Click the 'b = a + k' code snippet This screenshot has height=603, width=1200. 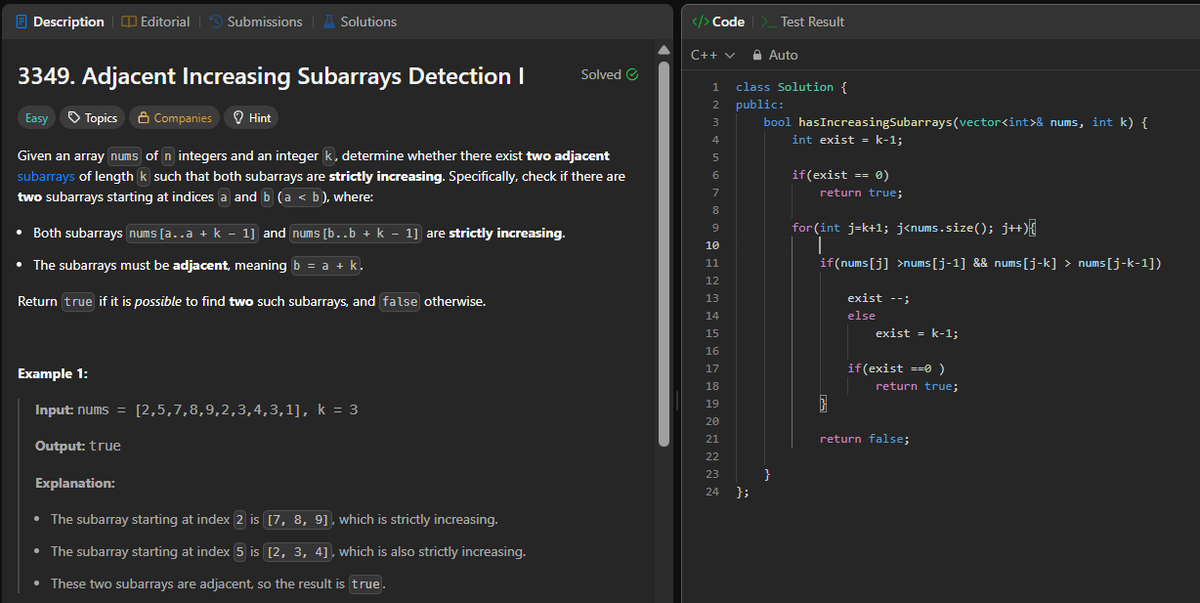pos(326,266)
